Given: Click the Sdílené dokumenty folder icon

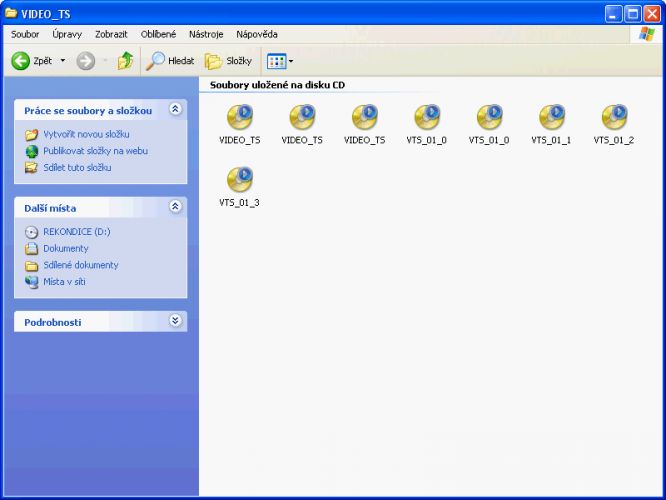Looking at the screenshot, I should click(31, 266).
